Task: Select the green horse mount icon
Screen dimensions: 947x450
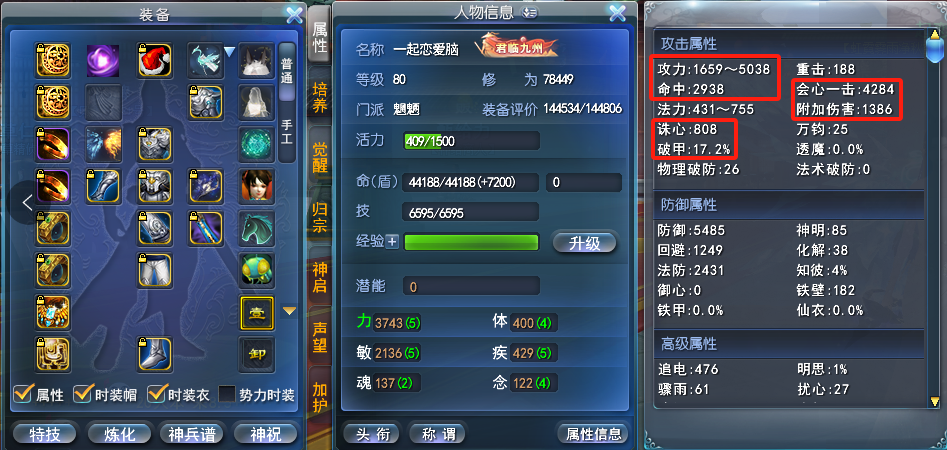Action: click(257, 228)
